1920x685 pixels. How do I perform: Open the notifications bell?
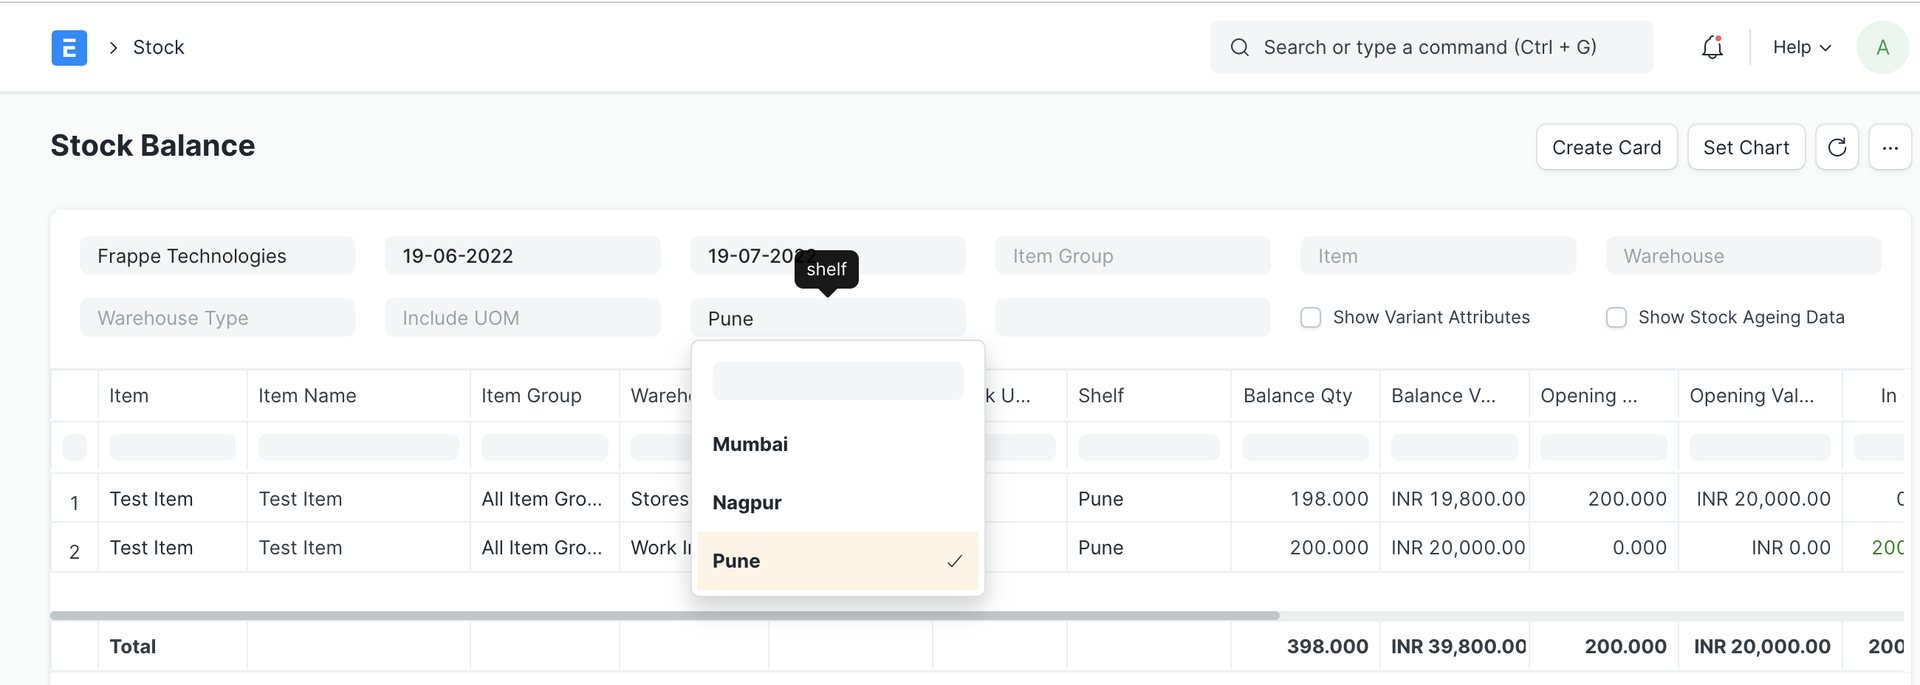(1712, 47)
